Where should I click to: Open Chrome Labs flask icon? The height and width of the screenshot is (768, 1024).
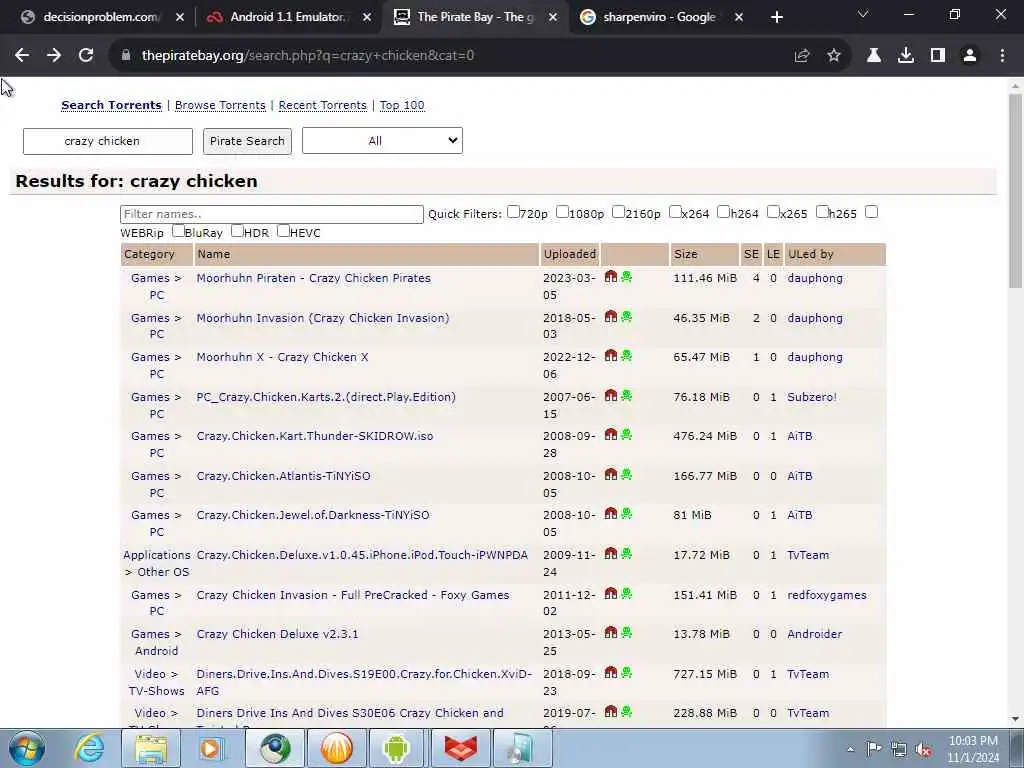pos(874,56)
